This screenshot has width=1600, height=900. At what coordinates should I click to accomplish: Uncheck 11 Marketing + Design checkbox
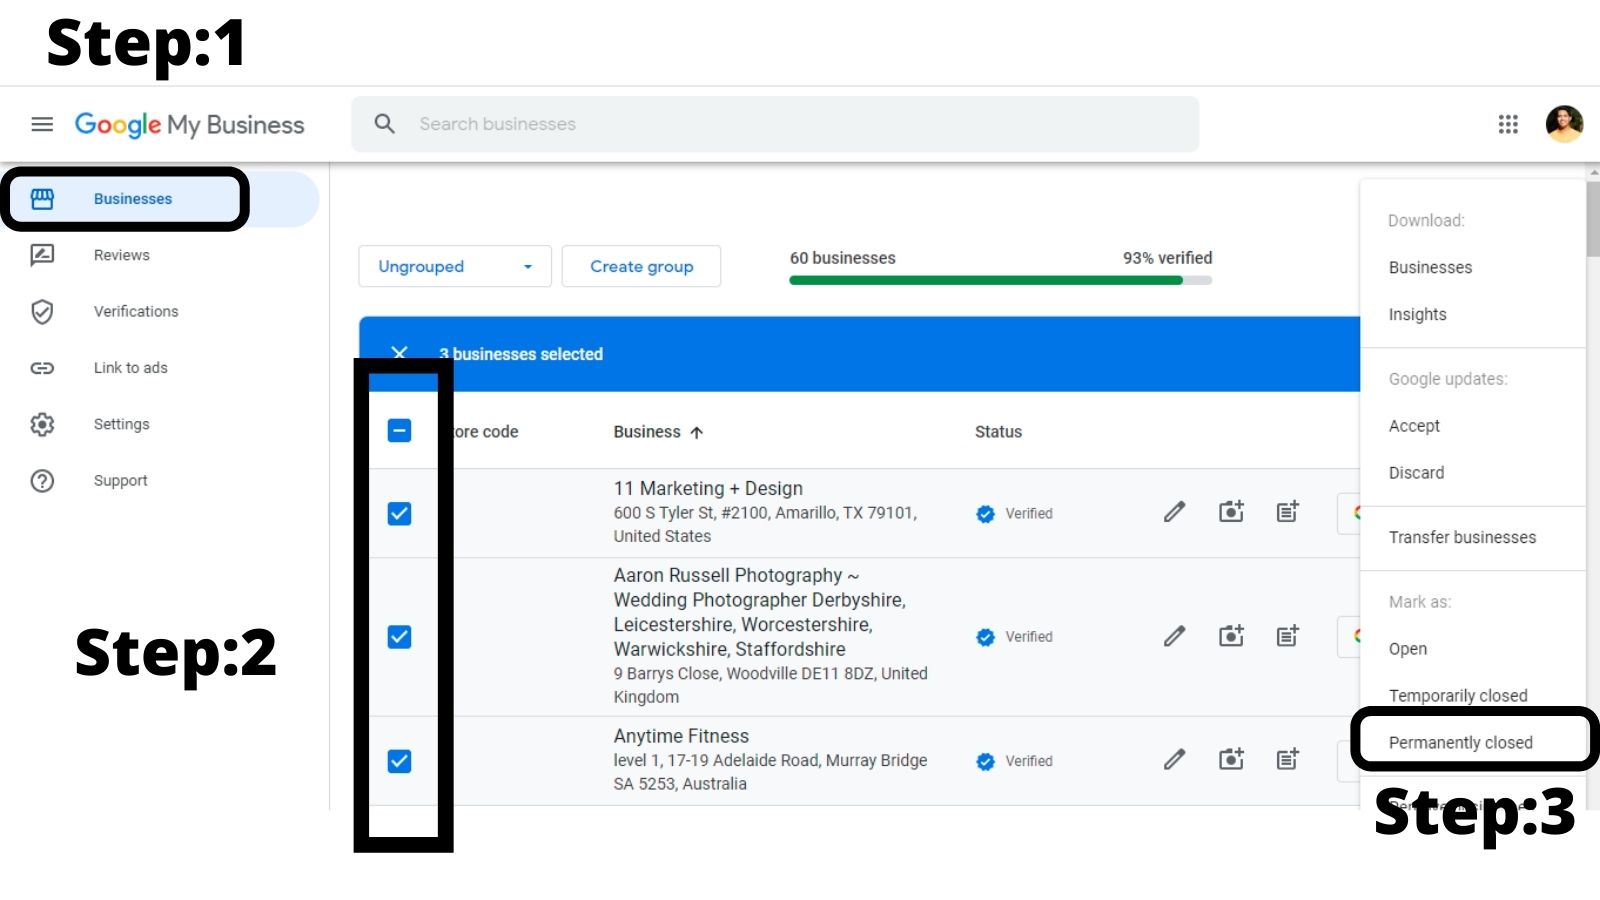point(399,513)
